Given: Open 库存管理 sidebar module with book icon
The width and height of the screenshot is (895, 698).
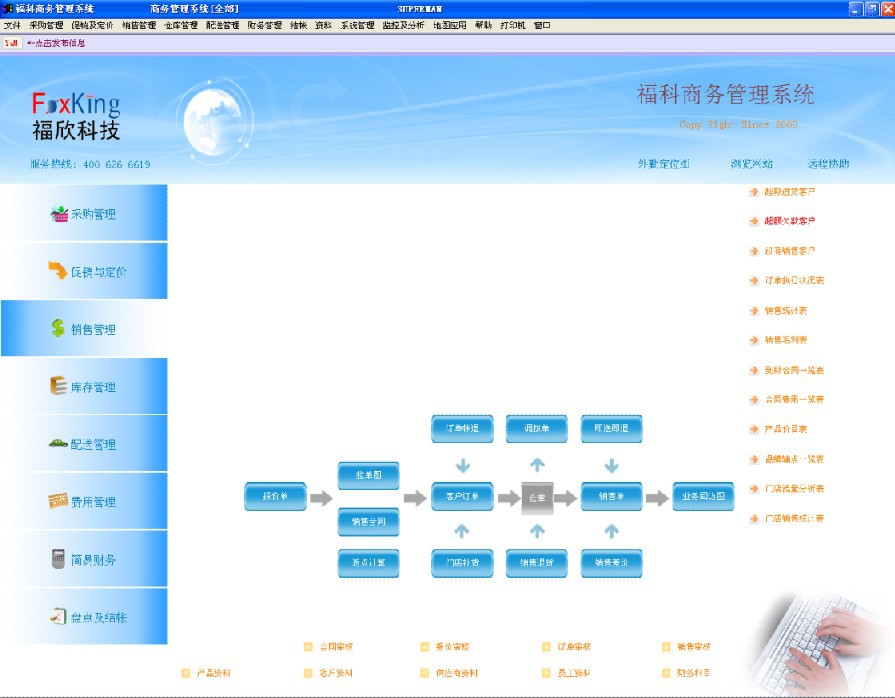Looking at the screenshot, I should click(x=58, y=386).
